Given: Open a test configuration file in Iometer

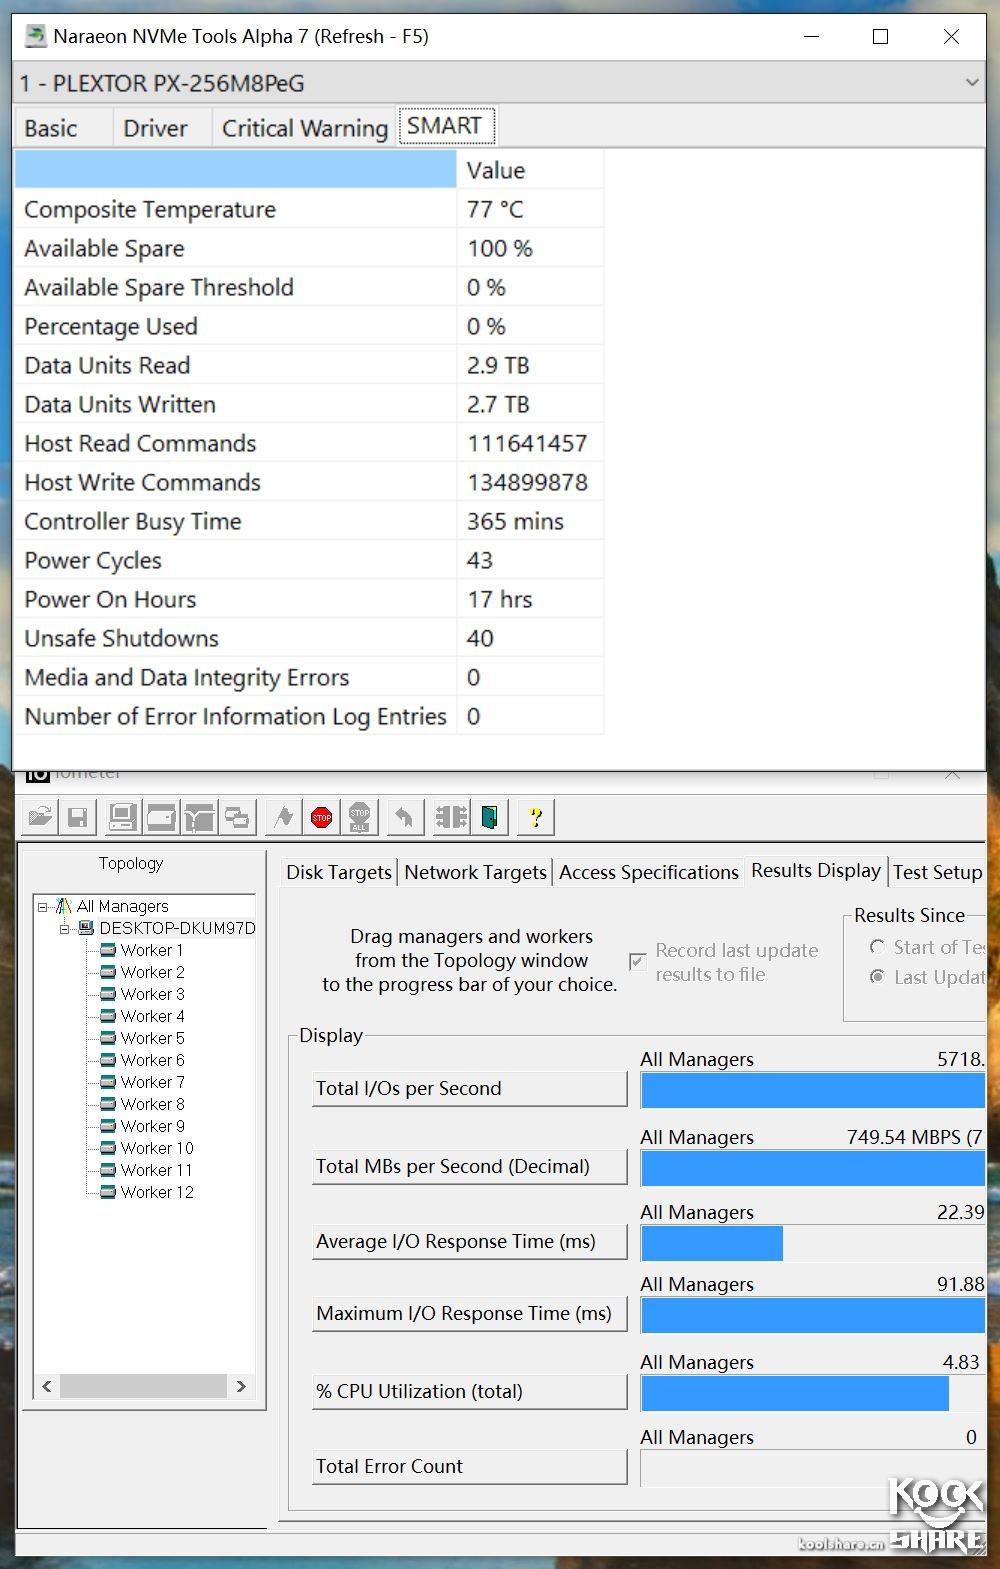Looking at the screenshot, I should [x=40, y=818].
